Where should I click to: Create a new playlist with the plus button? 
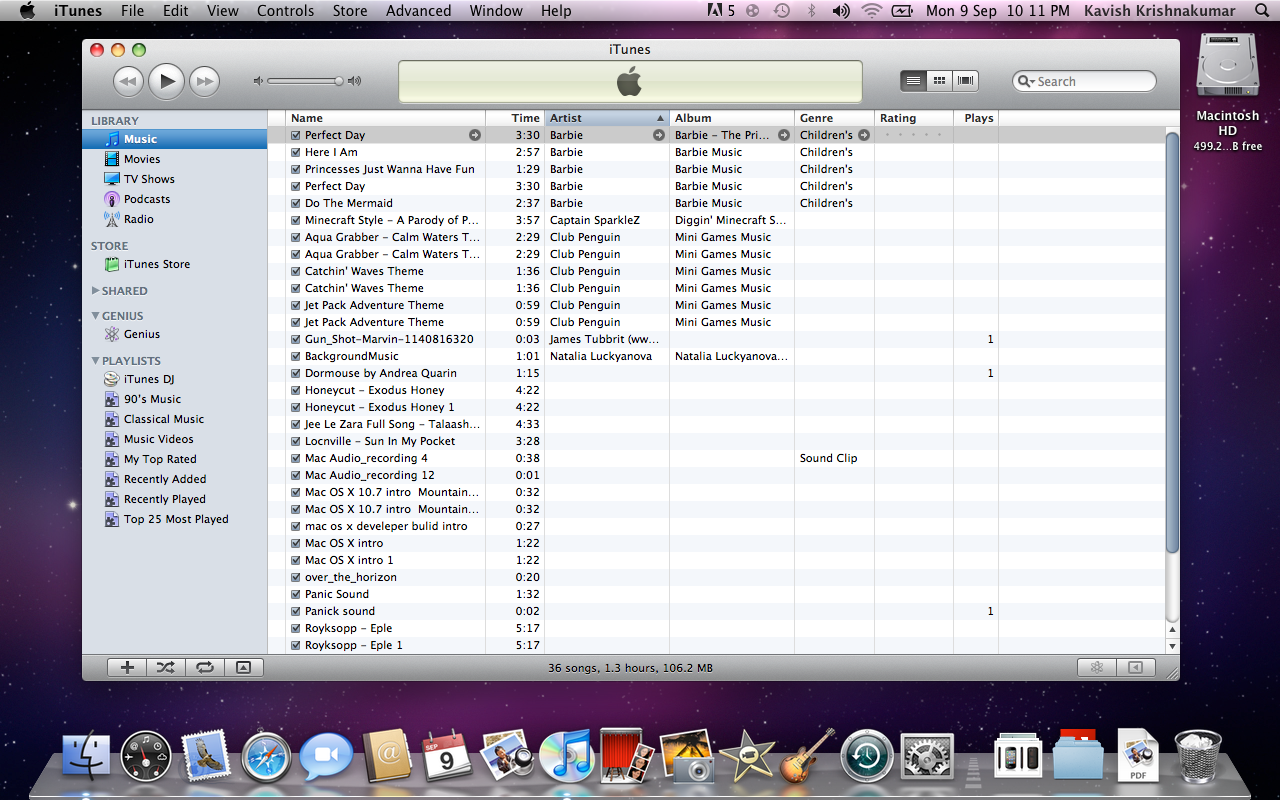pos(126,667)
